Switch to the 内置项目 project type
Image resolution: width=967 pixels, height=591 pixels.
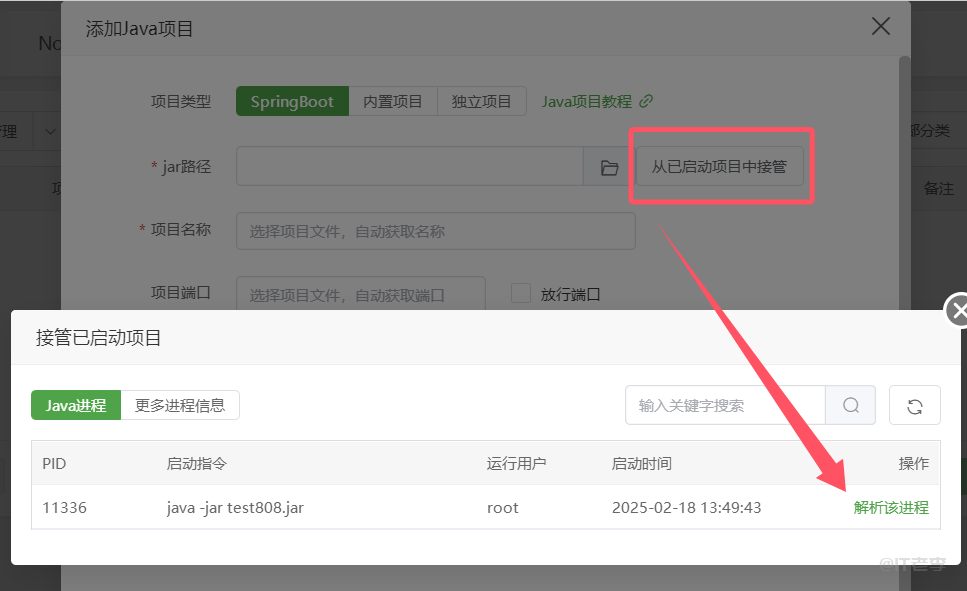pyautogui.click(x=392, y=100)
